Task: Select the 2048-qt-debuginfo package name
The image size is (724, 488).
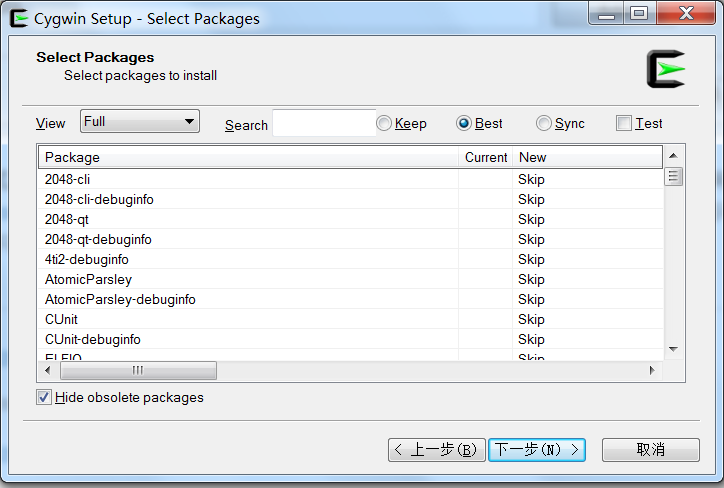Action: [x=98, y=239]
